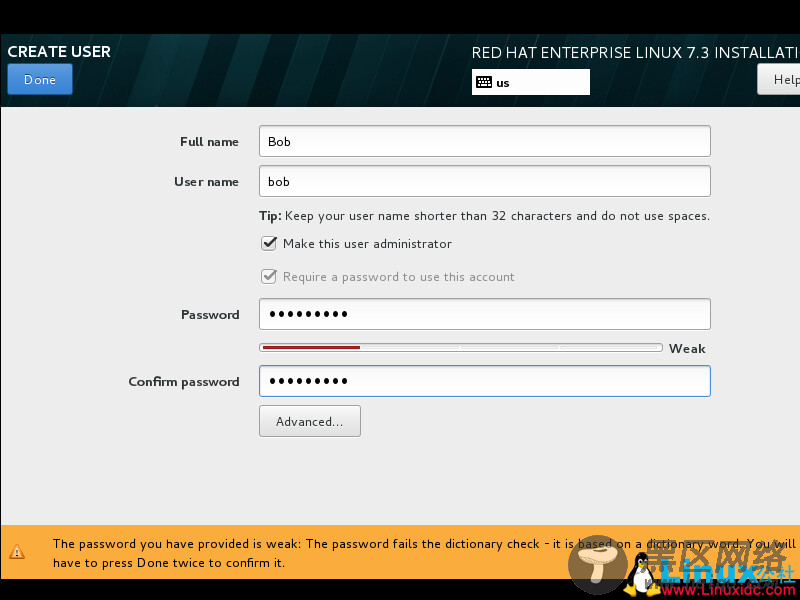The image size is (800, 600).
Task: Click the Password label
Action: [x=210, y=315]
